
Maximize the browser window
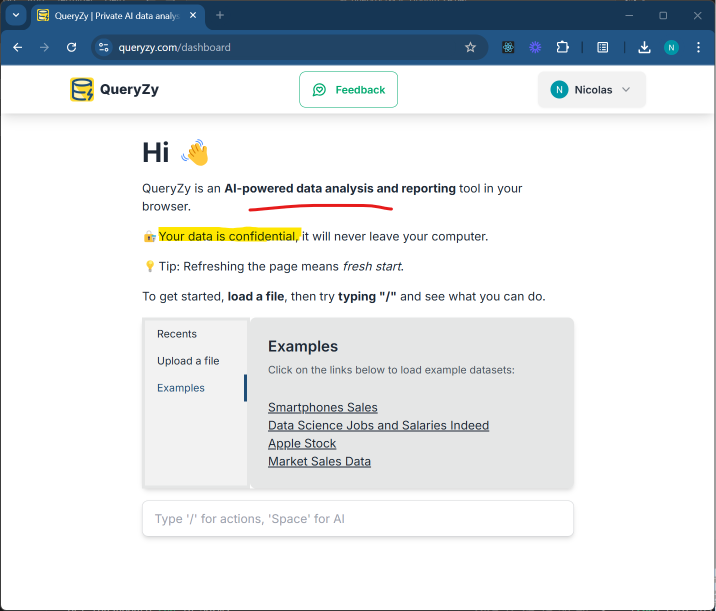tap(663, 16)
